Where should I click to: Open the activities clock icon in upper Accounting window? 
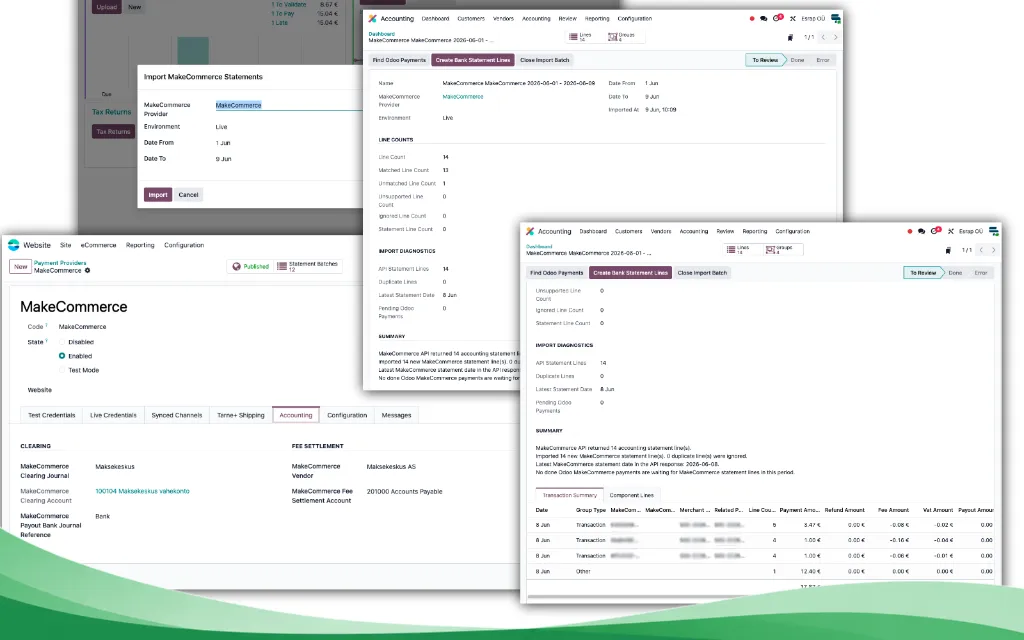click(776, 18)
